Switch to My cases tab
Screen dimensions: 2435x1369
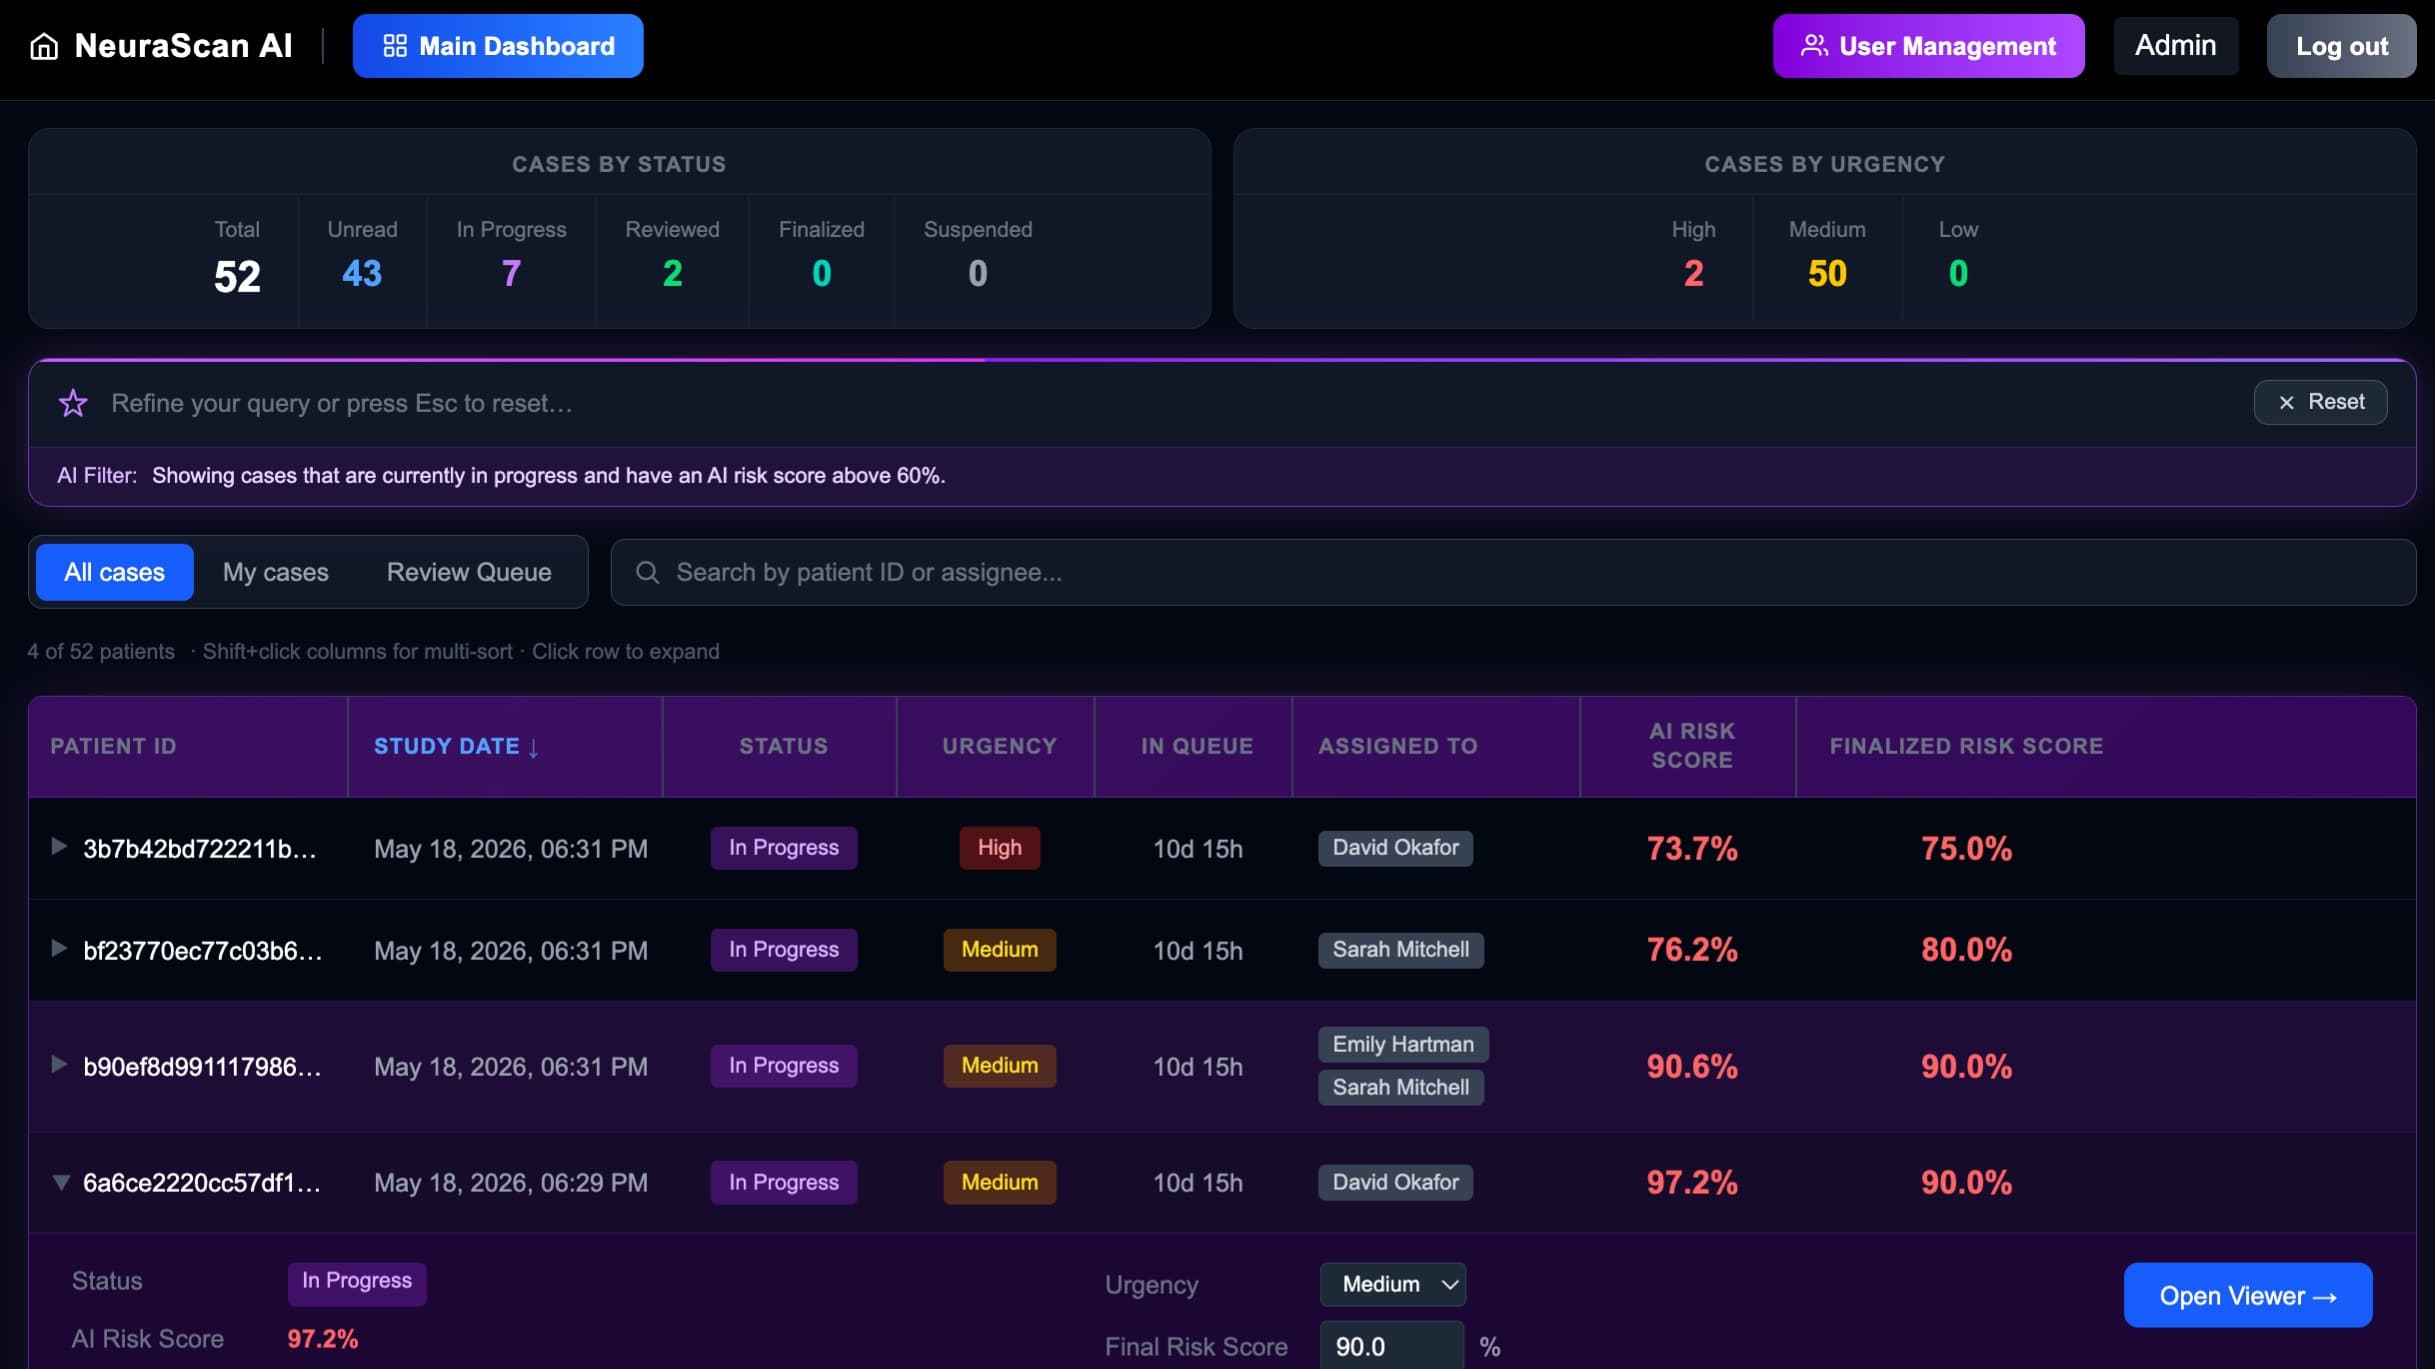click(275, 572)
